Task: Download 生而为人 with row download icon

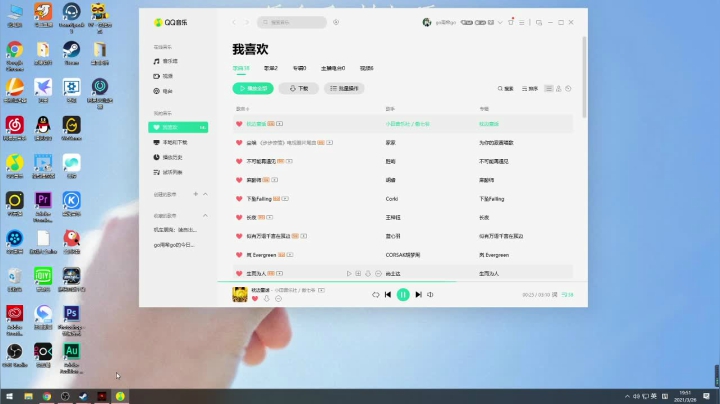Action: (368, 274)
